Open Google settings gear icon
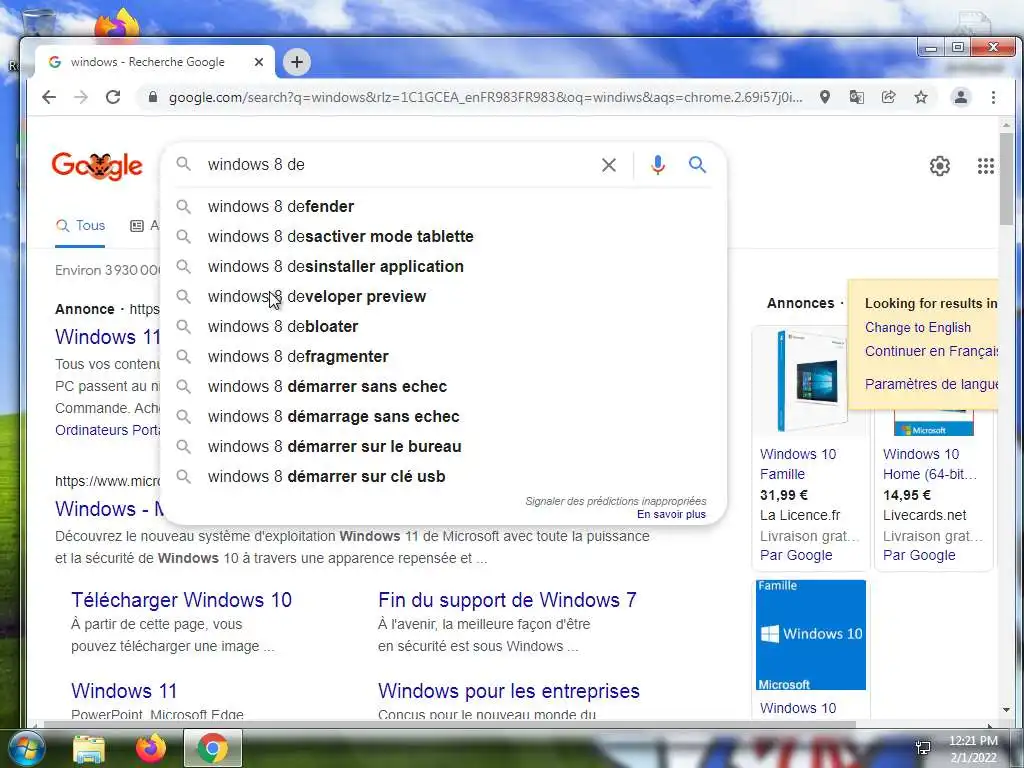This screenshot has width=1024, height=768. tap(940, 166)
